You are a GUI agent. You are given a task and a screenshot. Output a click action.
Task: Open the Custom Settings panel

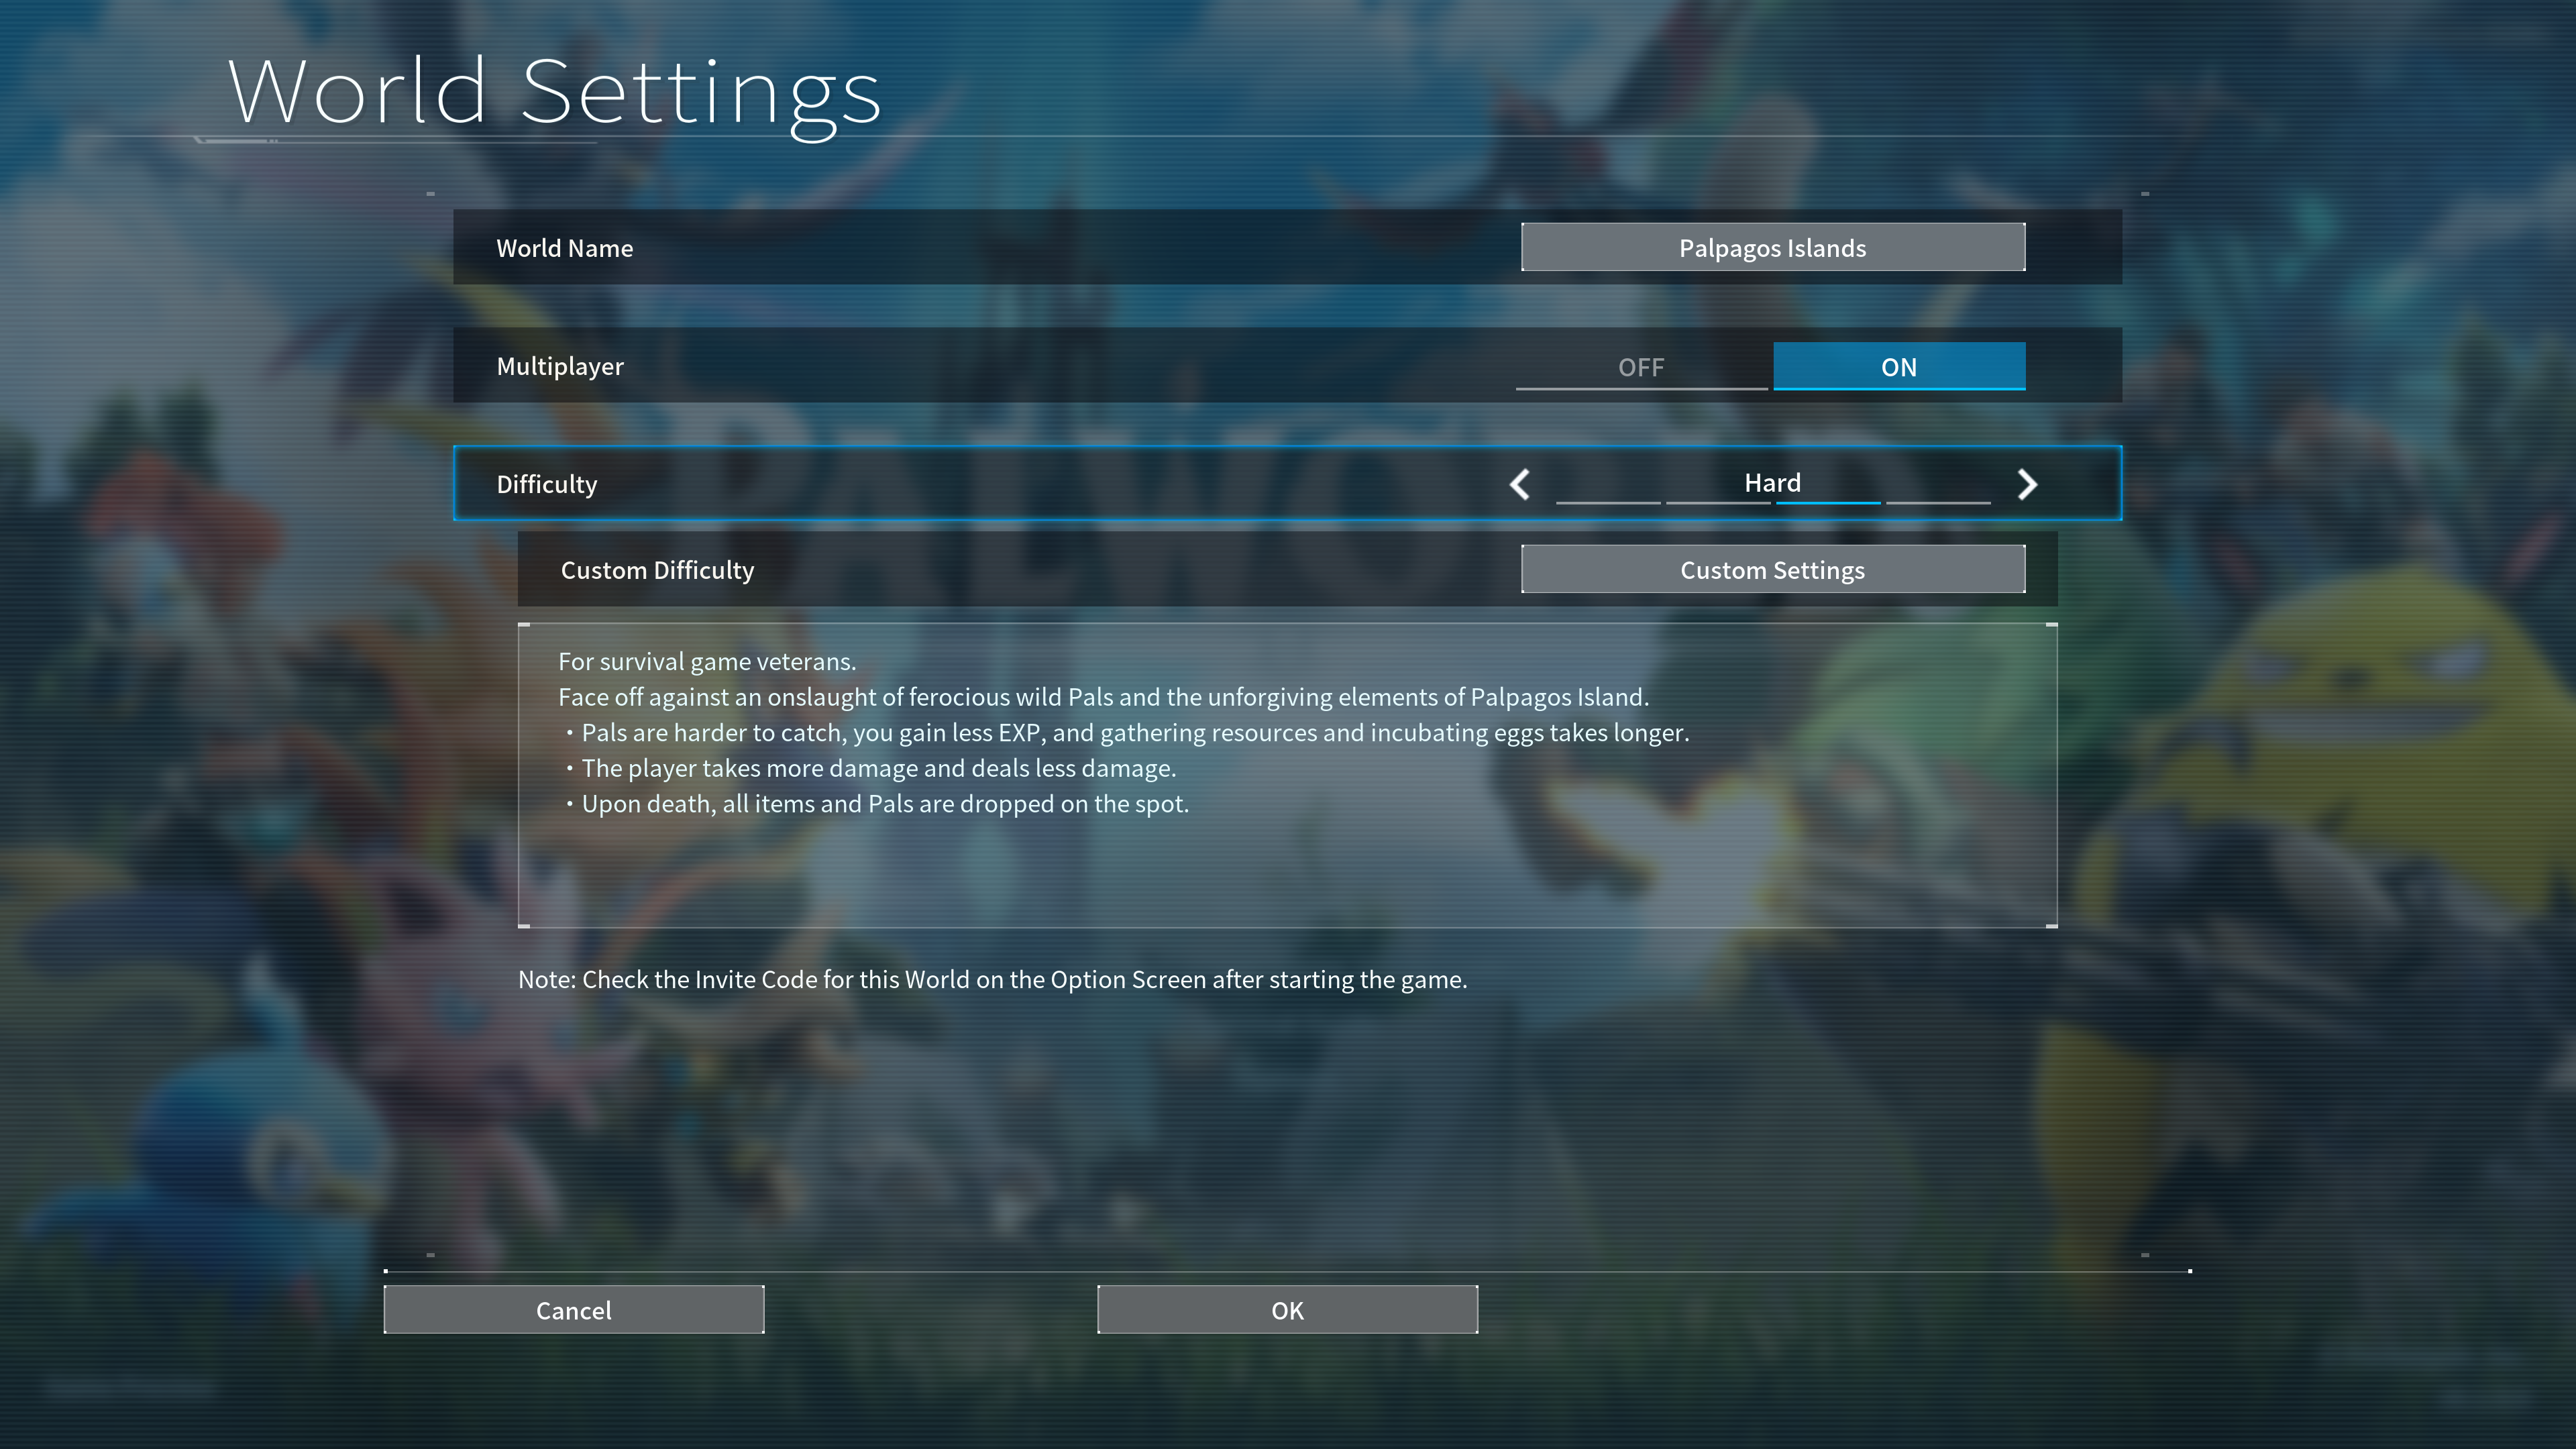click(1772, 569)
